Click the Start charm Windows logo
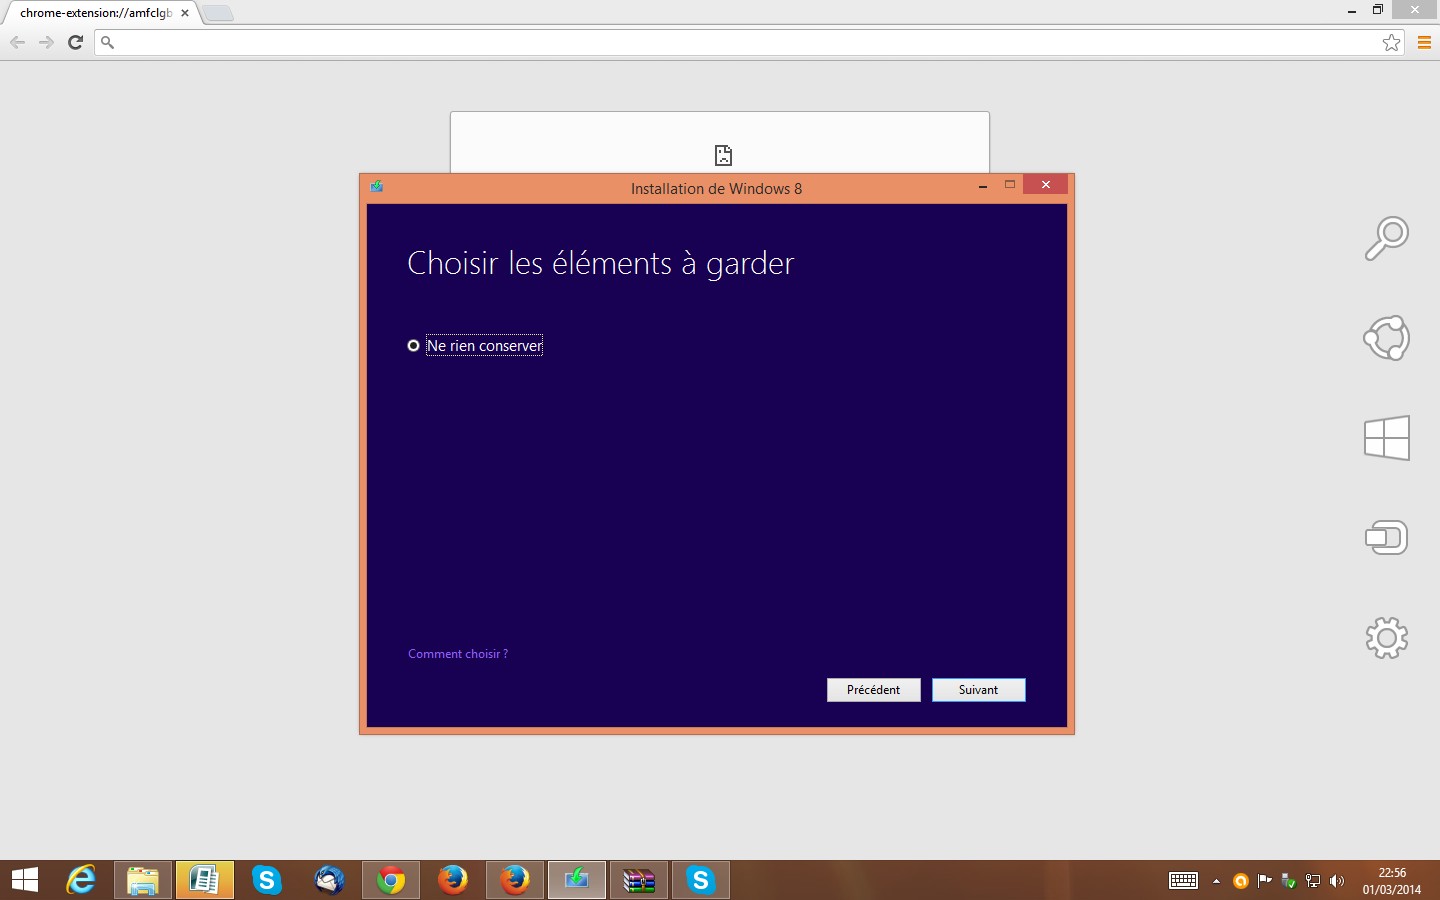 point(1387,438)
